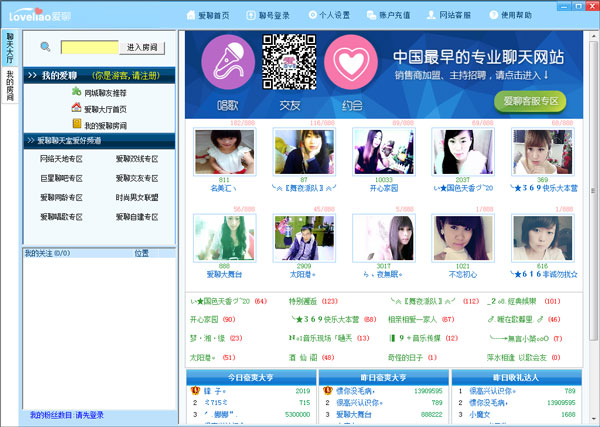The width and height of the screenshot is (600, 427).
Task: Open 聊号登录 login from top navigation
Action: [x=268, y=15]
